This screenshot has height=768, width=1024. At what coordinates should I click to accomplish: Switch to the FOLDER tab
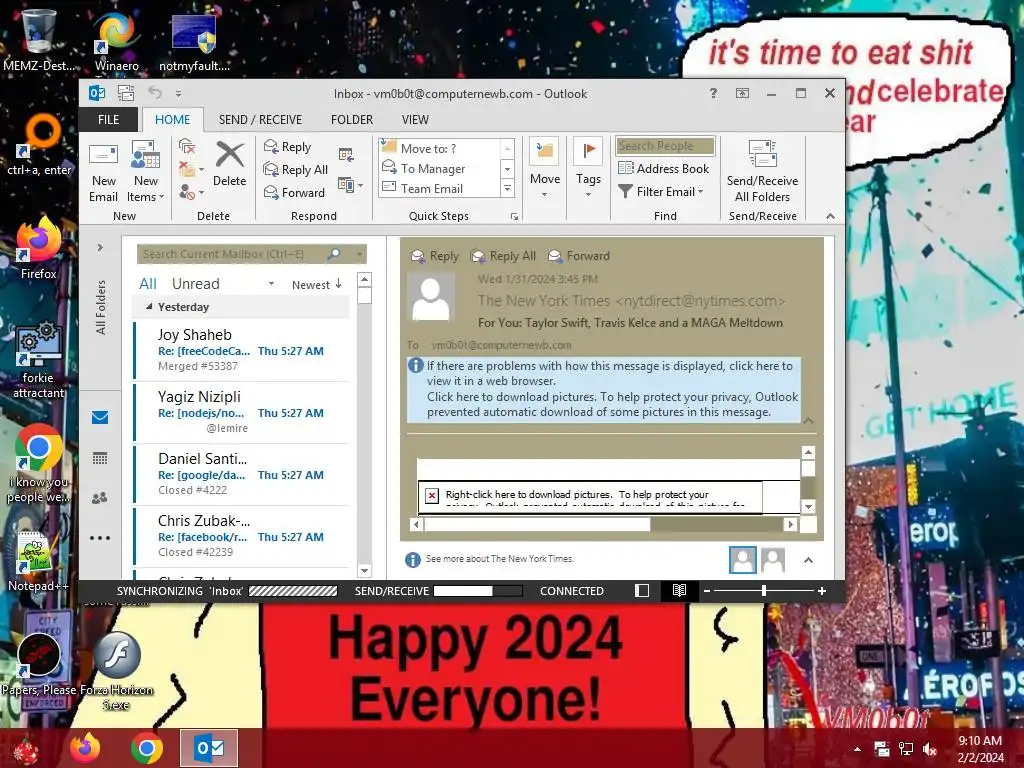click(x=351, y=120)
